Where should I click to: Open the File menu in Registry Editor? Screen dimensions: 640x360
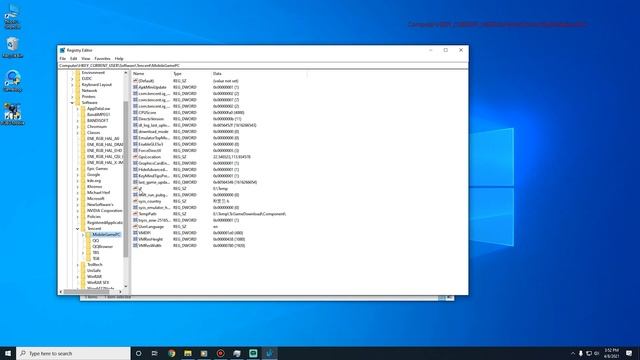point(62,59)
